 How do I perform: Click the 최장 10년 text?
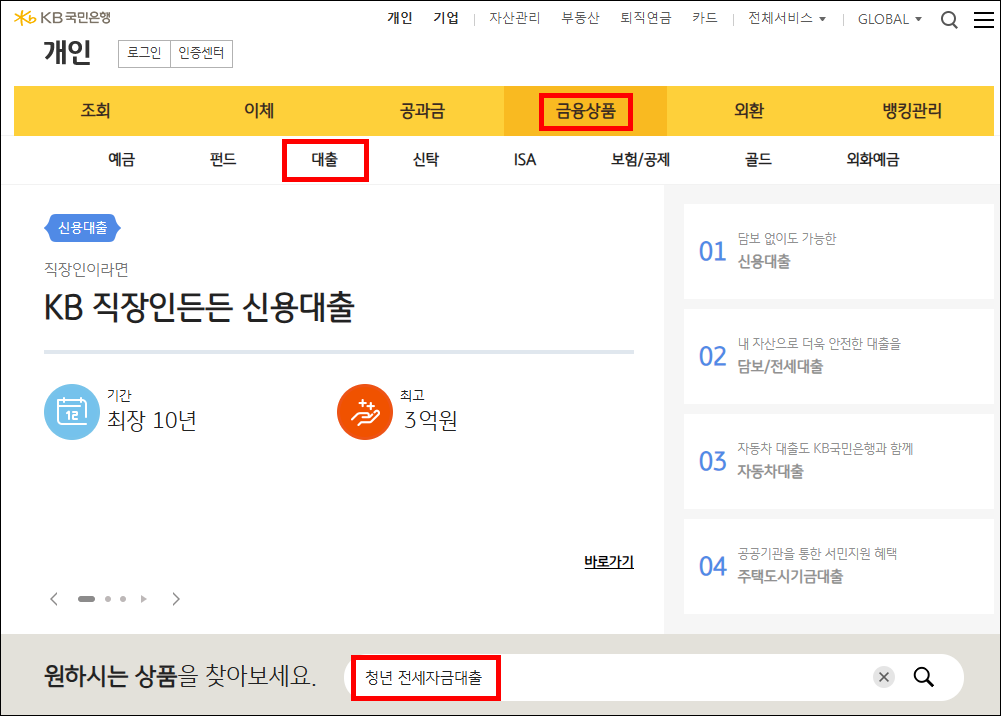[151, 421]
